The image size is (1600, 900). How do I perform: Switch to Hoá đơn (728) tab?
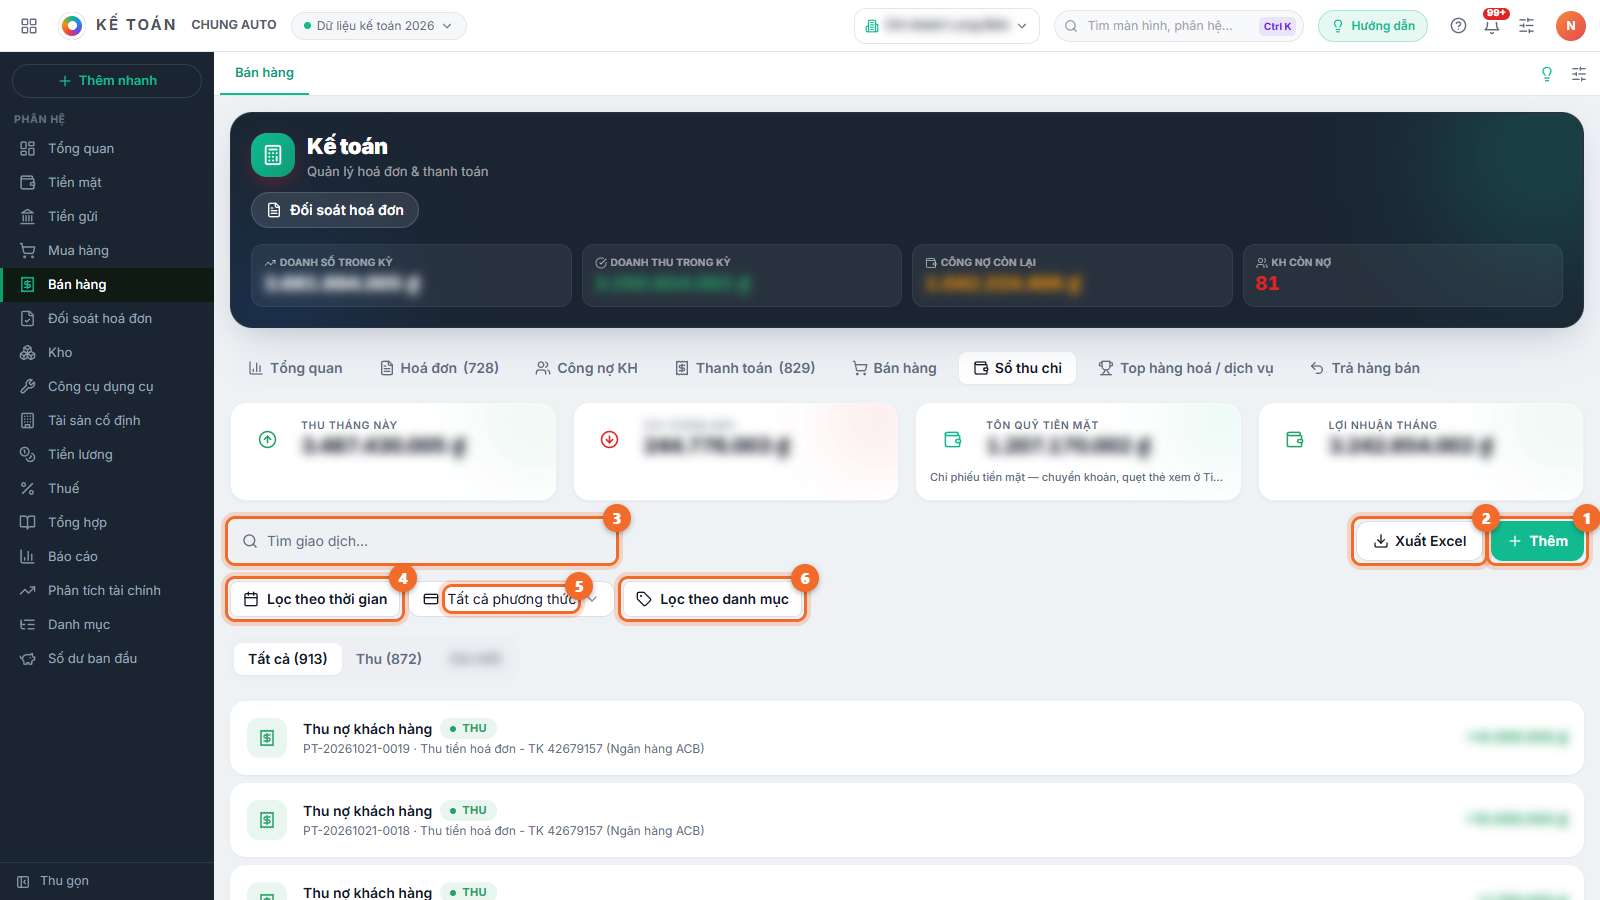[x=439, y=368]
